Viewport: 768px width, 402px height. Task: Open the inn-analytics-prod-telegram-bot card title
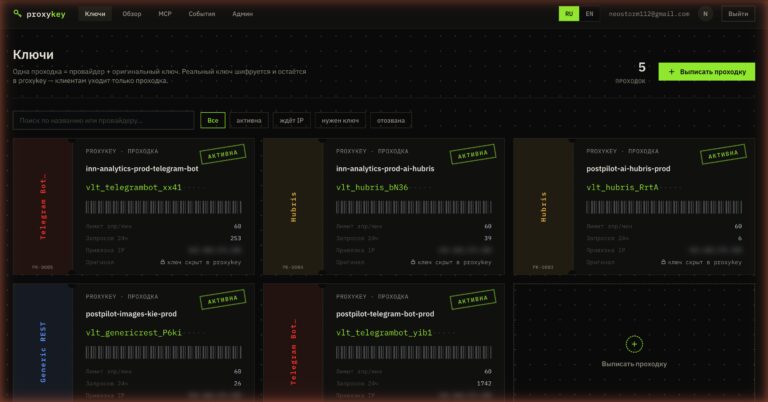[142, 168]
